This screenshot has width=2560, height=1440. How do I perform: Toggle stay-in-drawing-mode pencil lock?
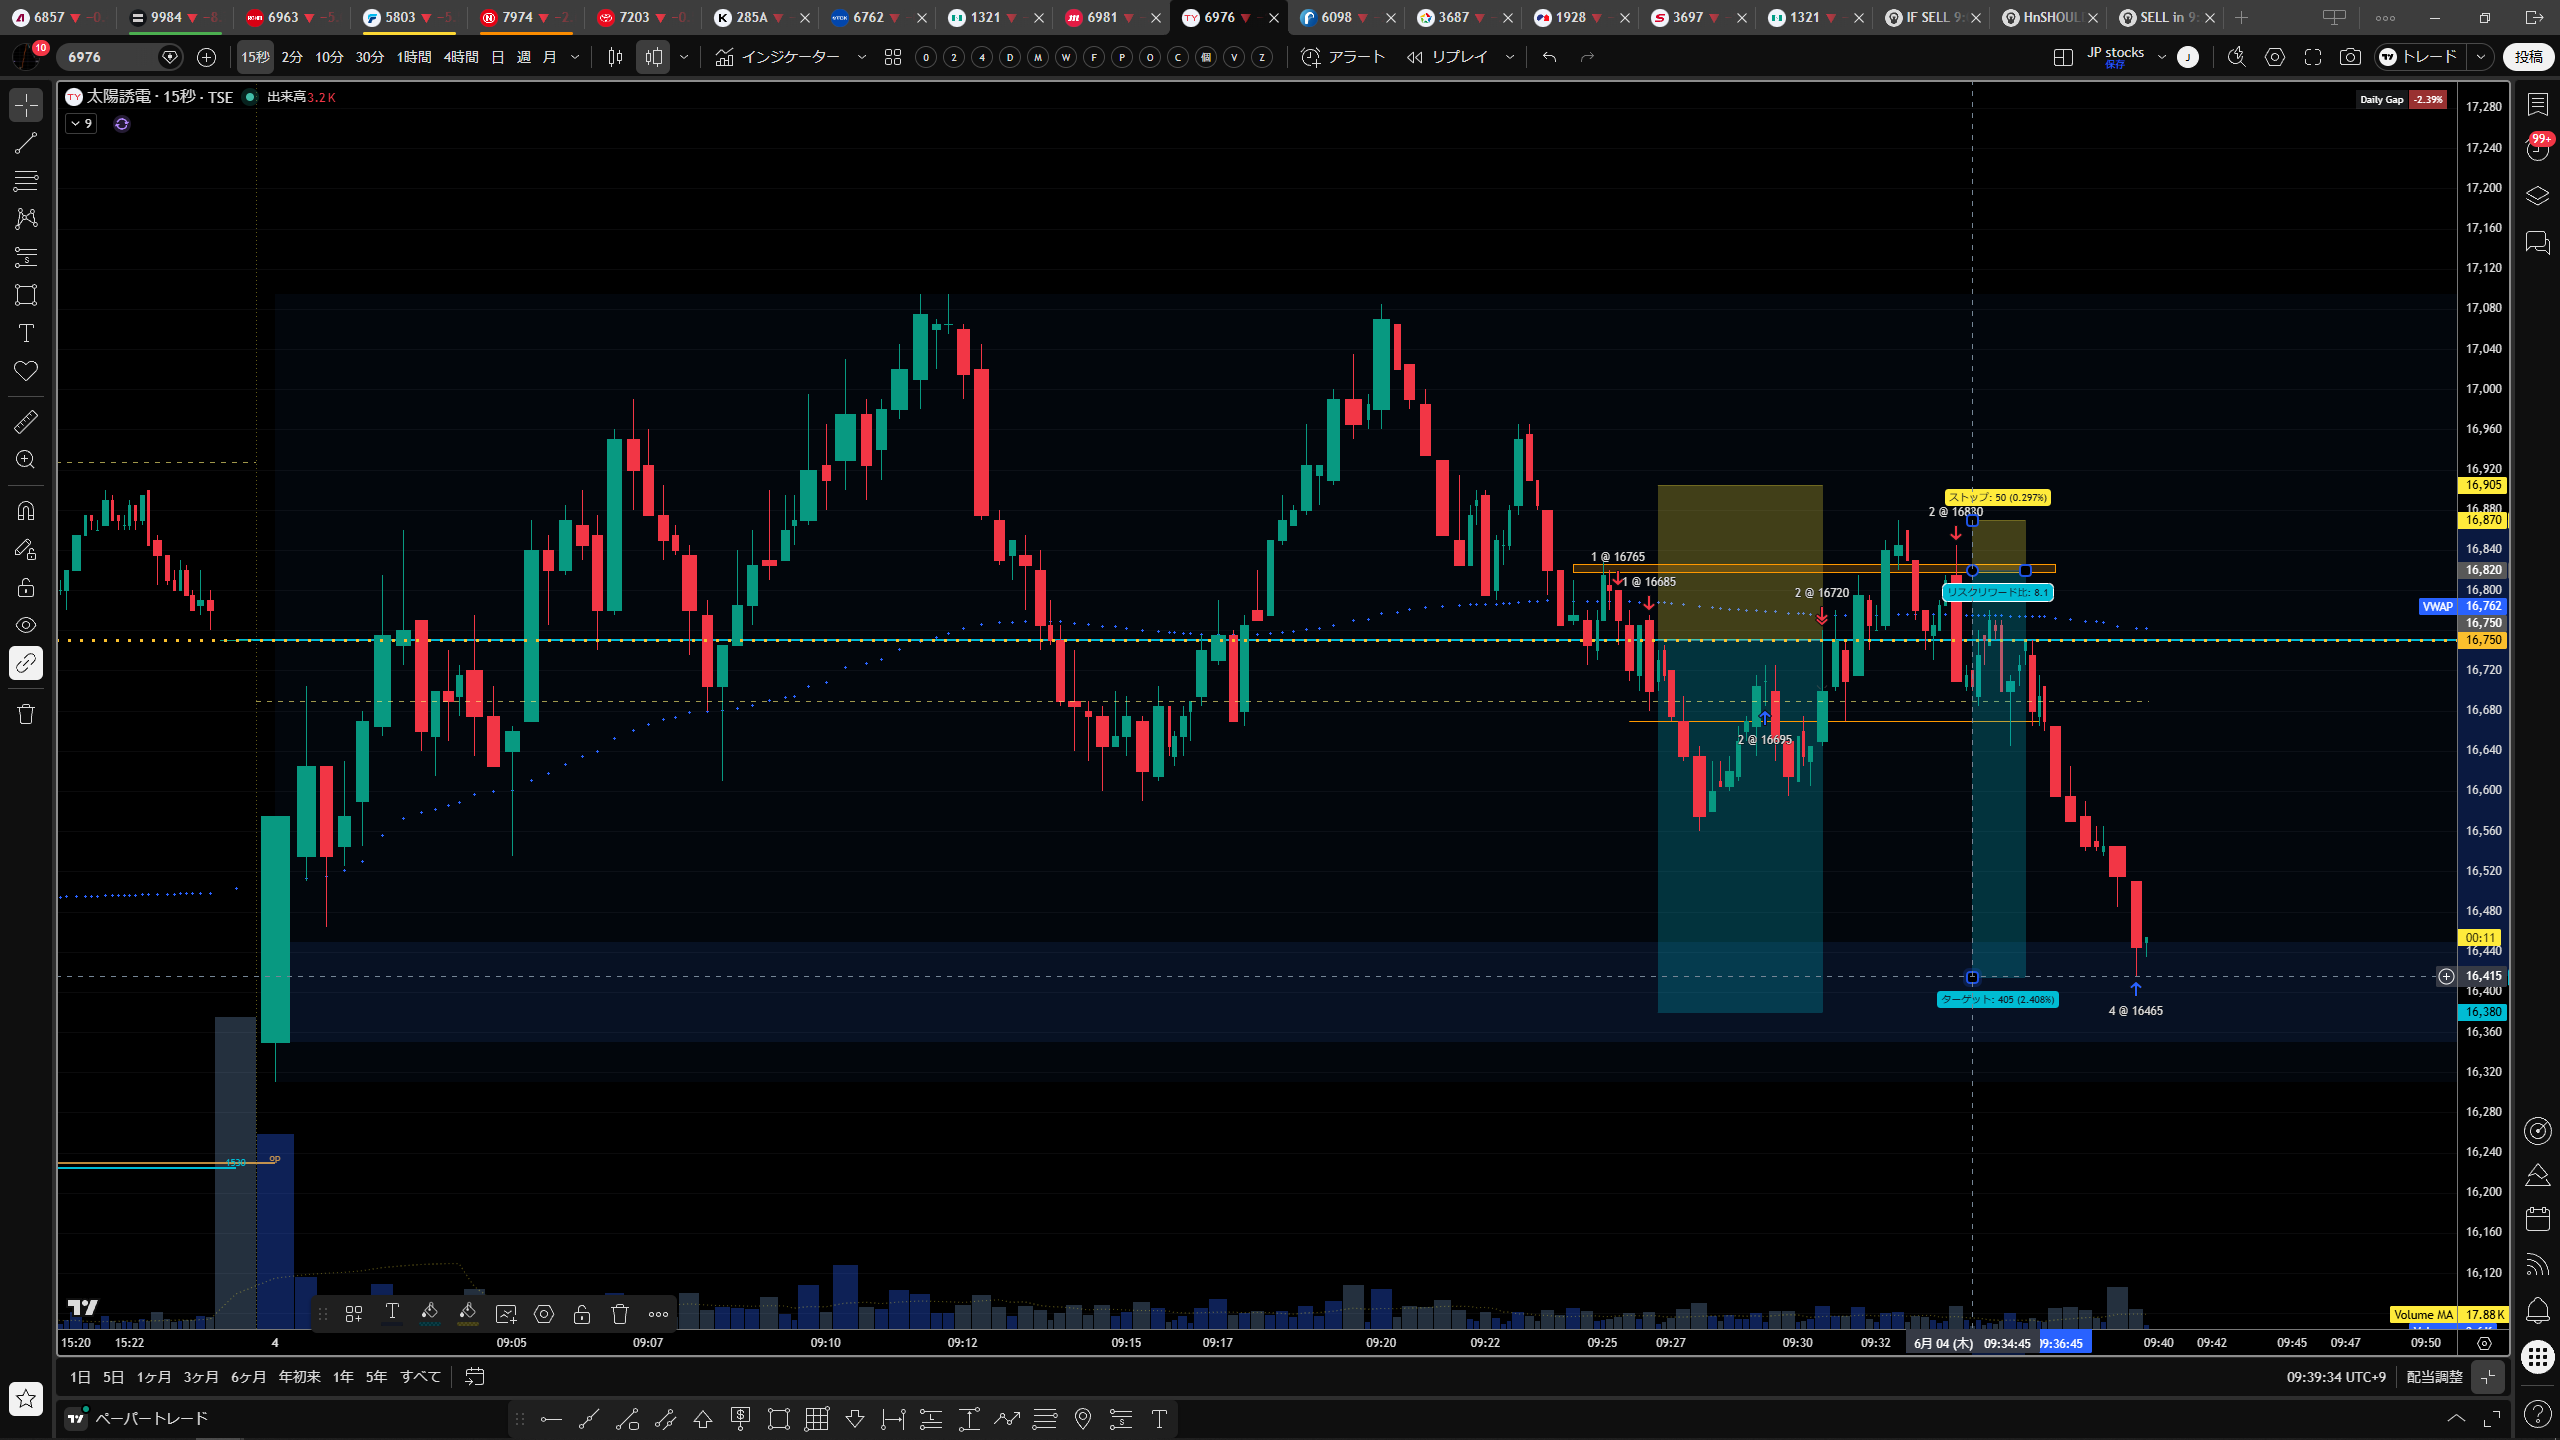[26, 549]
